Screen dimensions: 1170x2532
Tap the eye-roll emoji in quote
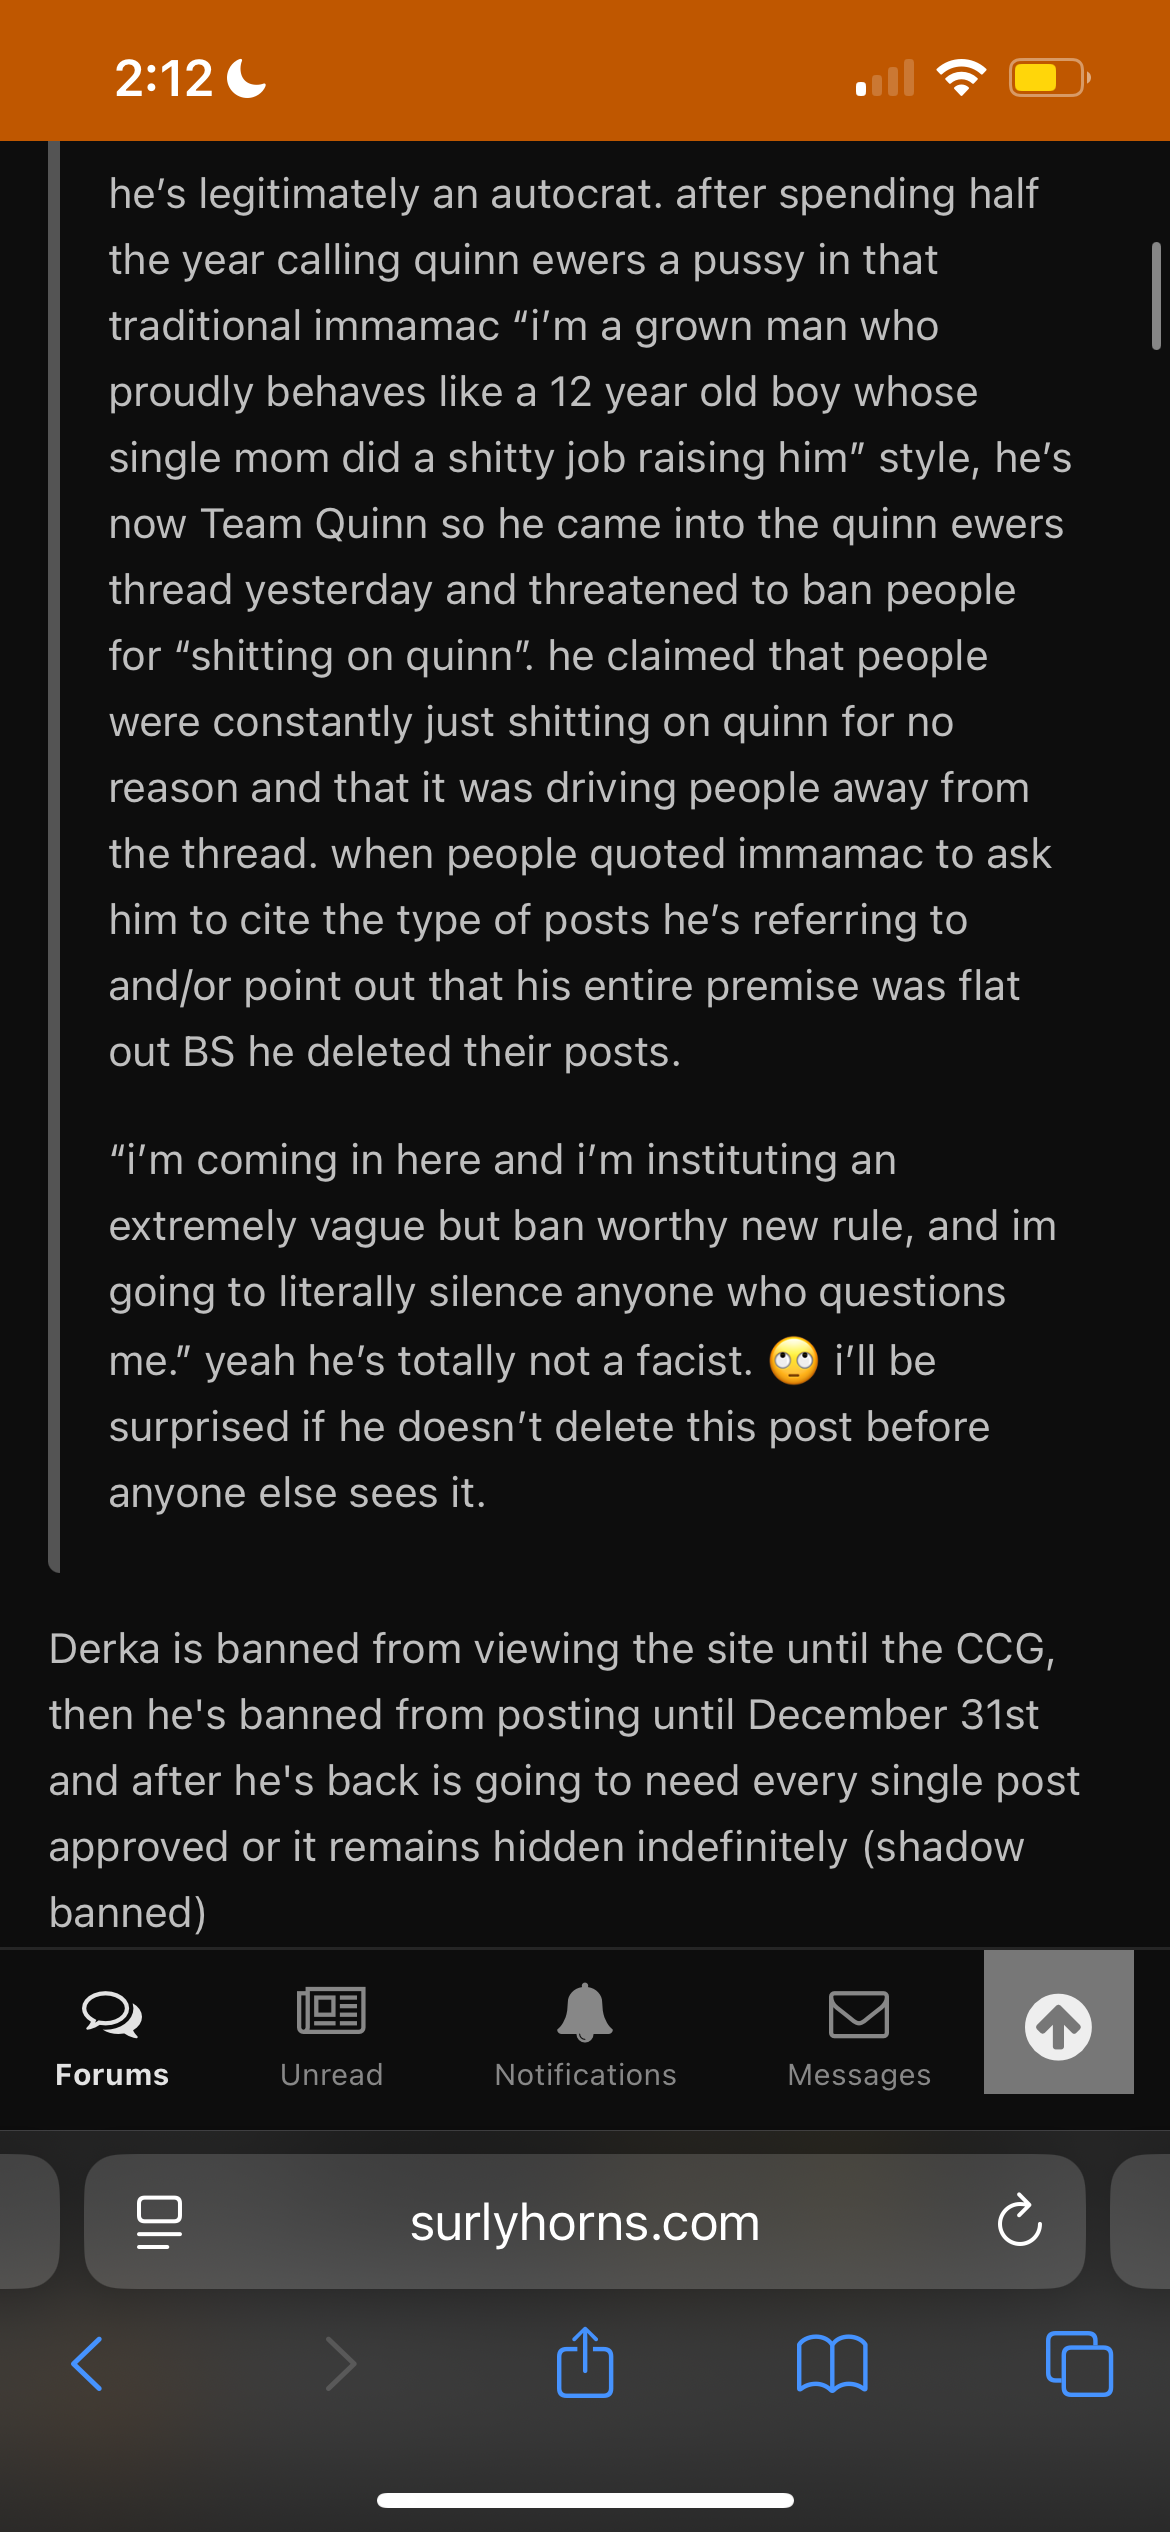[x=794, y=1360]
